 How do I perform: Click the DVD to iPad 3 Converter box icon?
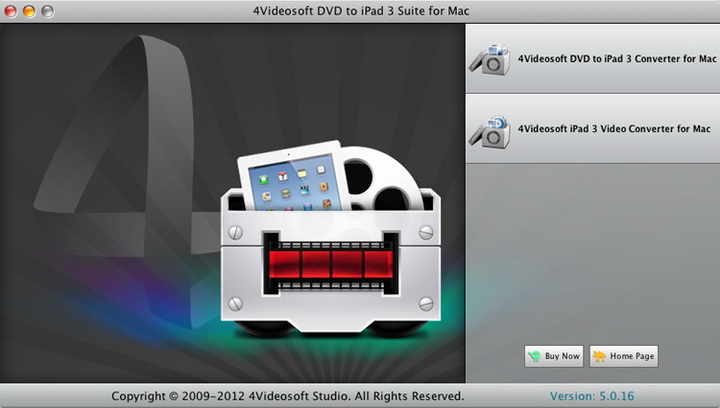(490, 59)
